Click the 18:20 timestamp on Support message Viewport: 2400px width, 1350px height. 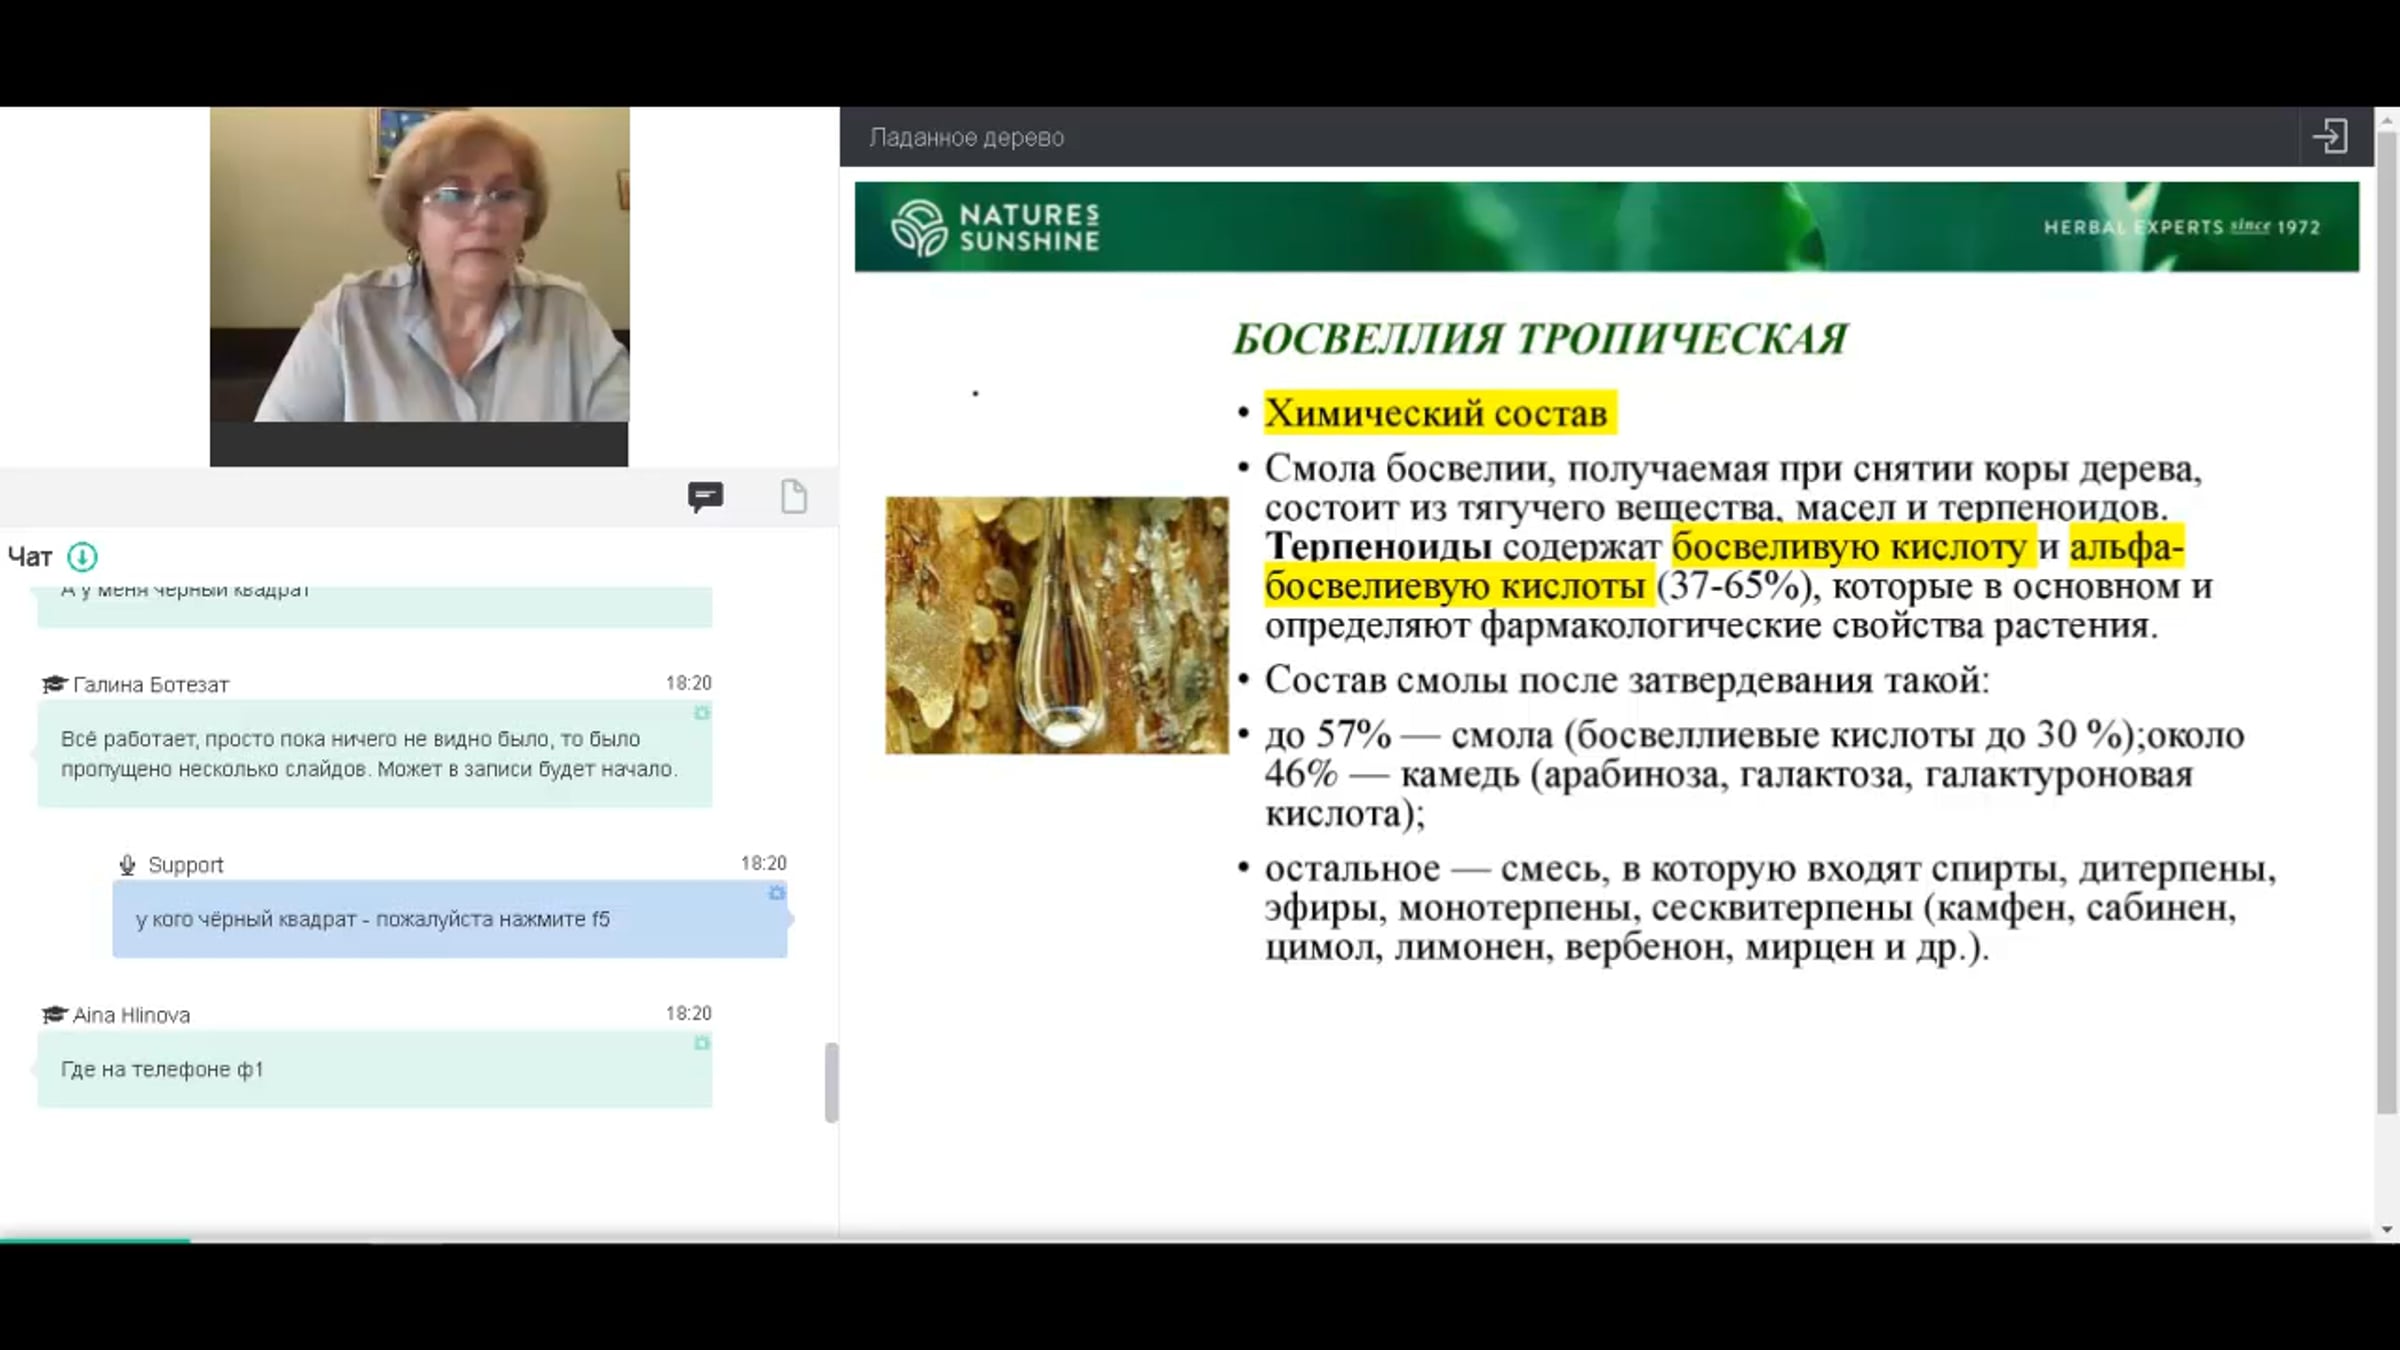(763, 863)
